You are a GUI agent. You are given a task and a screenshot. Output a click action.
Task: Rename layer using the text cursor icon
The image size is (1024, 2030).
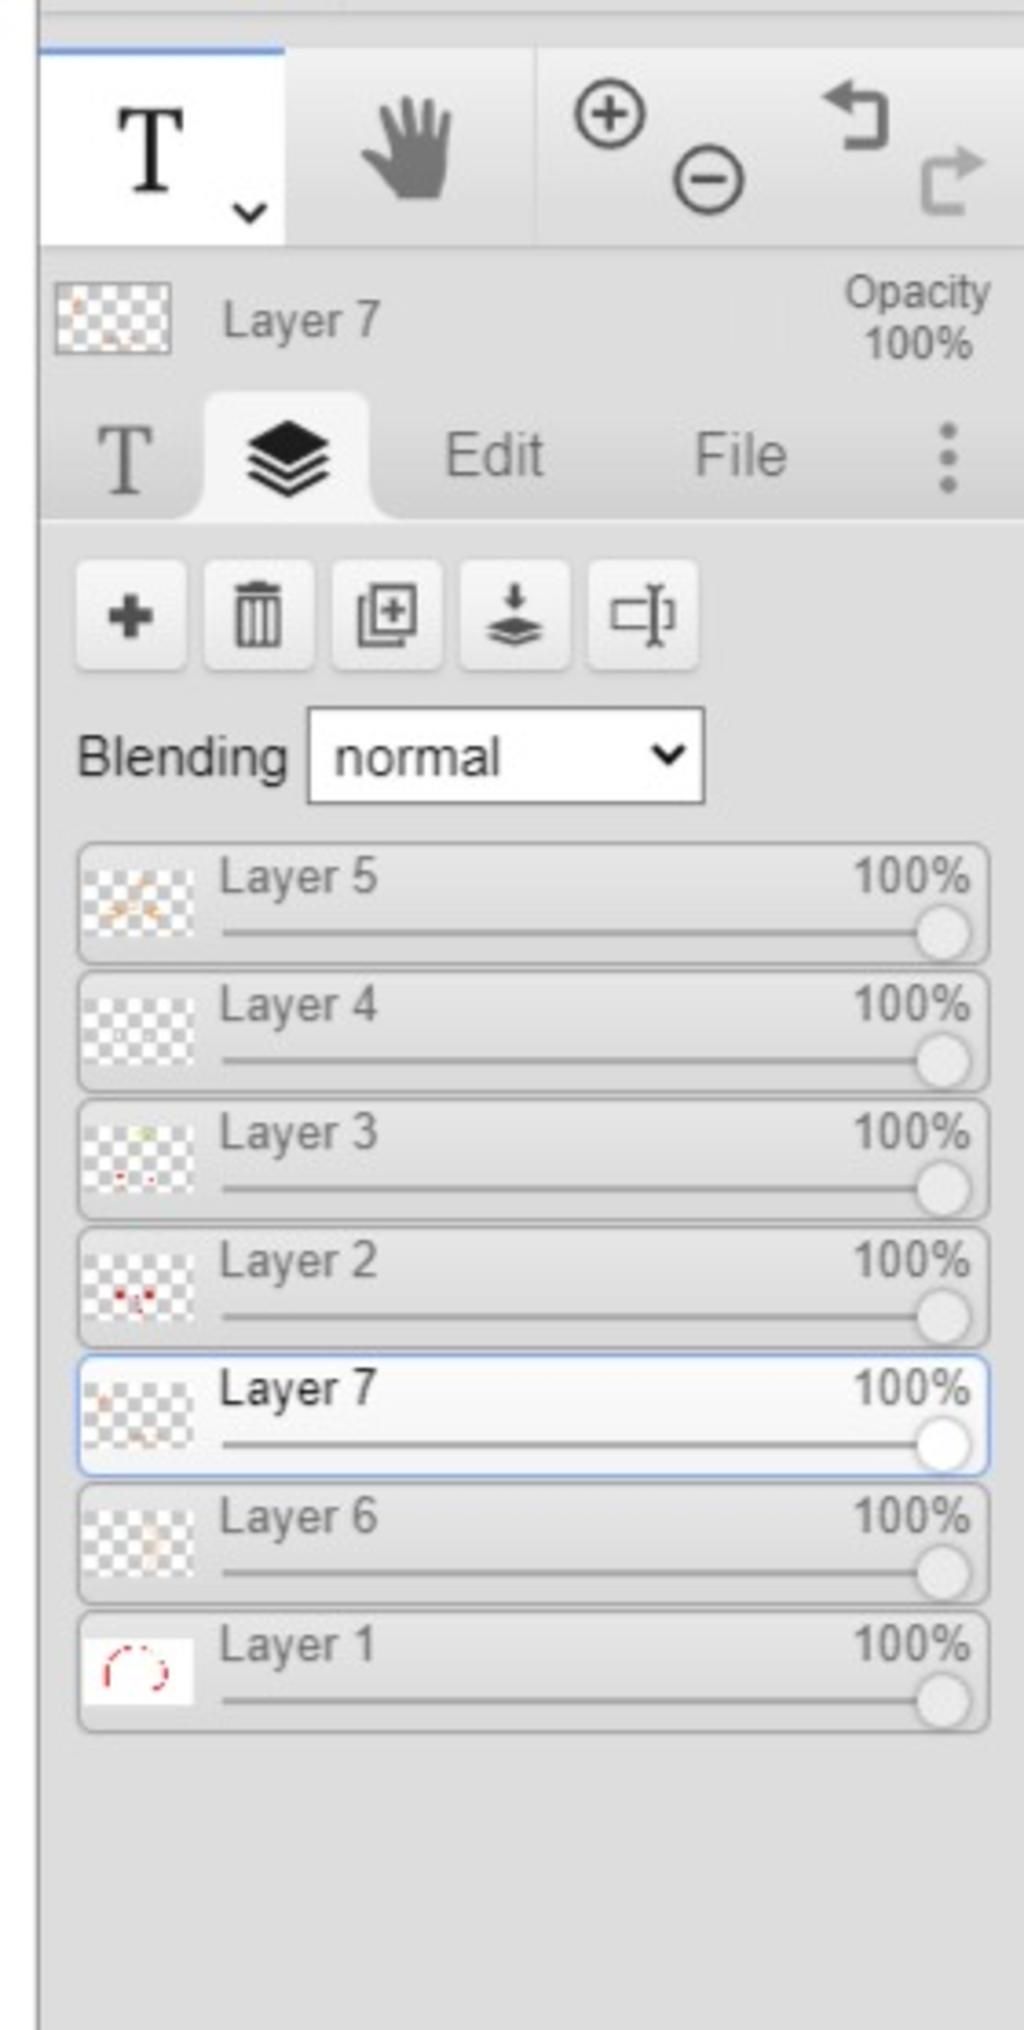(x=643, y=616)
